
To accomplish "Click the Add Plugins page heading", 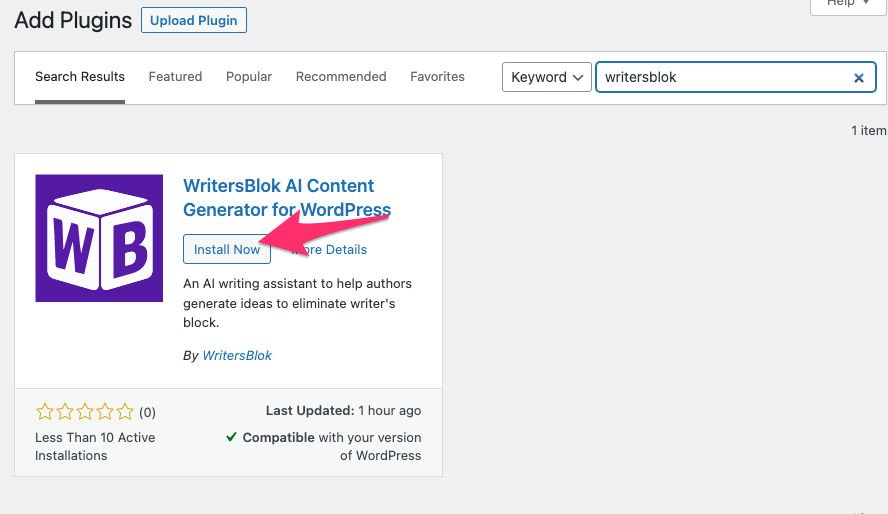I will click(x=73, y=20).
